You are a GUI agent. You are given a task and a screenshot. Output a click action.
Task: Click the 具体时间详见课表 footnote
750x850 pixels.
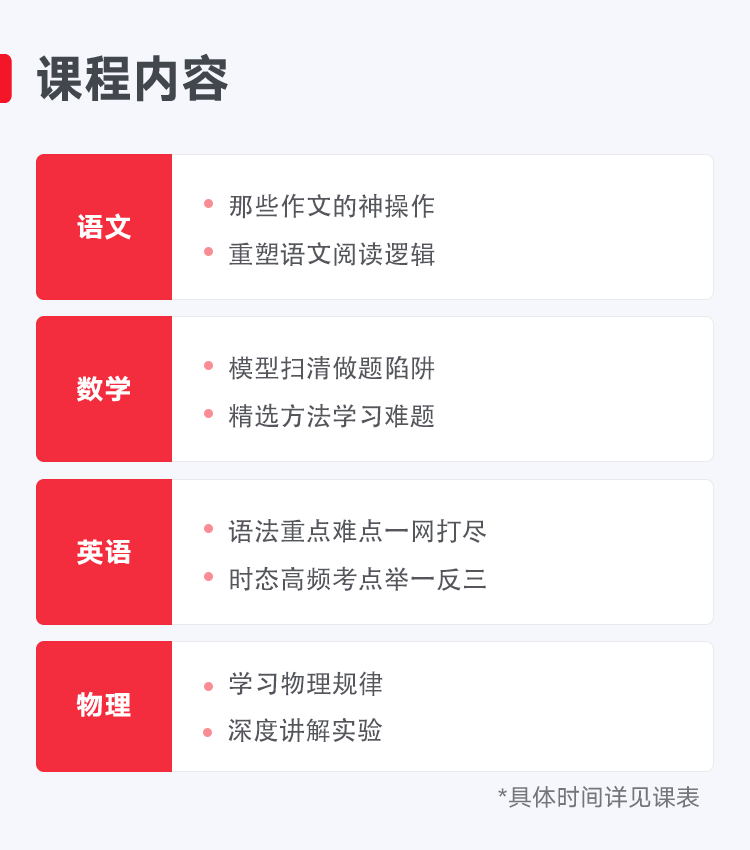tap(598, 797)
